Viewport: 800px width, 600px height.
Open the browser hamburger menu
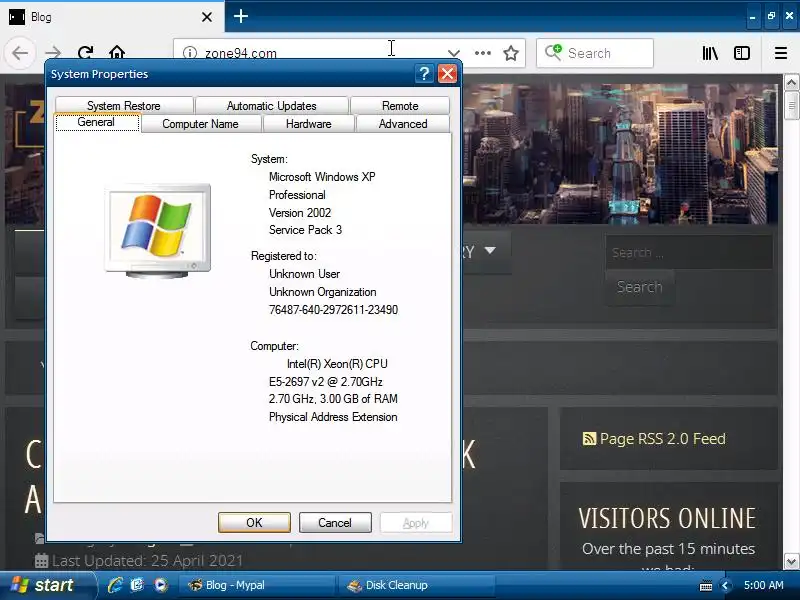tap(781, 53)
